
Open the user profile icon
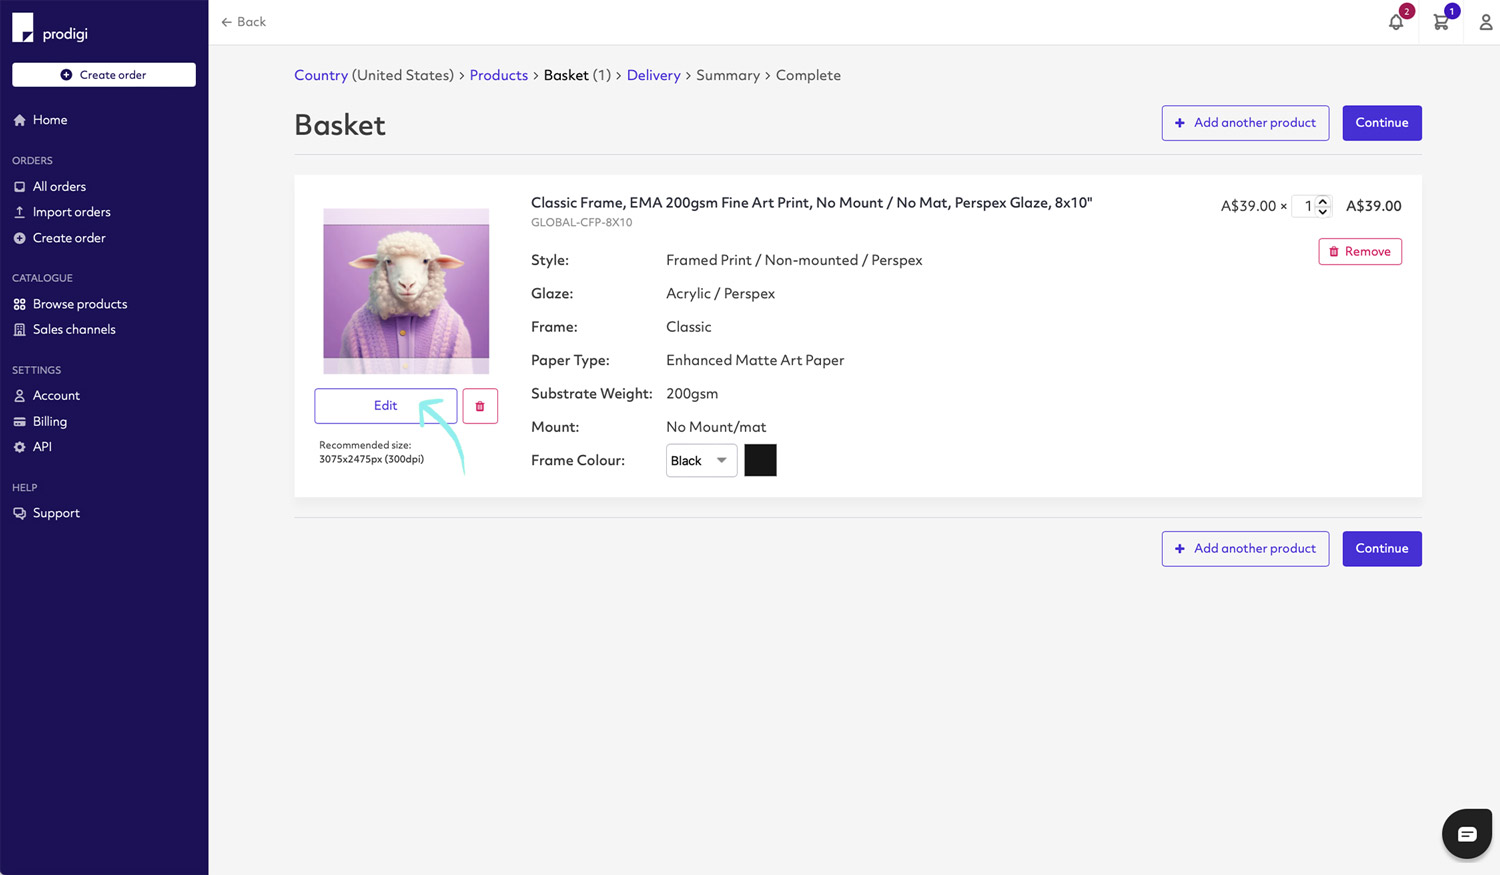point(1485,22)
